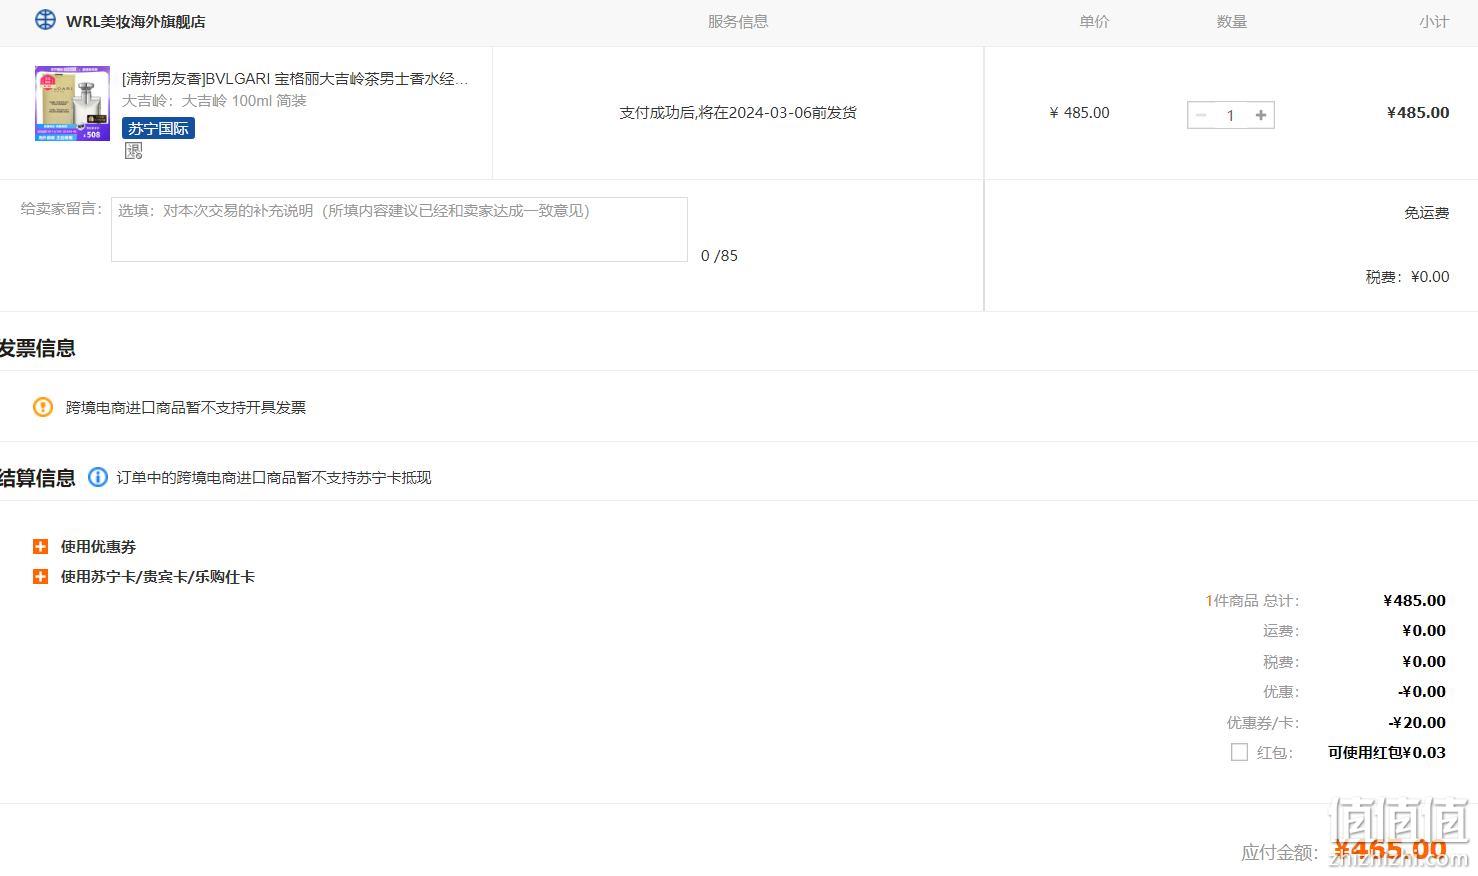Tick the 红包 checkbox

coord(1239,752)
